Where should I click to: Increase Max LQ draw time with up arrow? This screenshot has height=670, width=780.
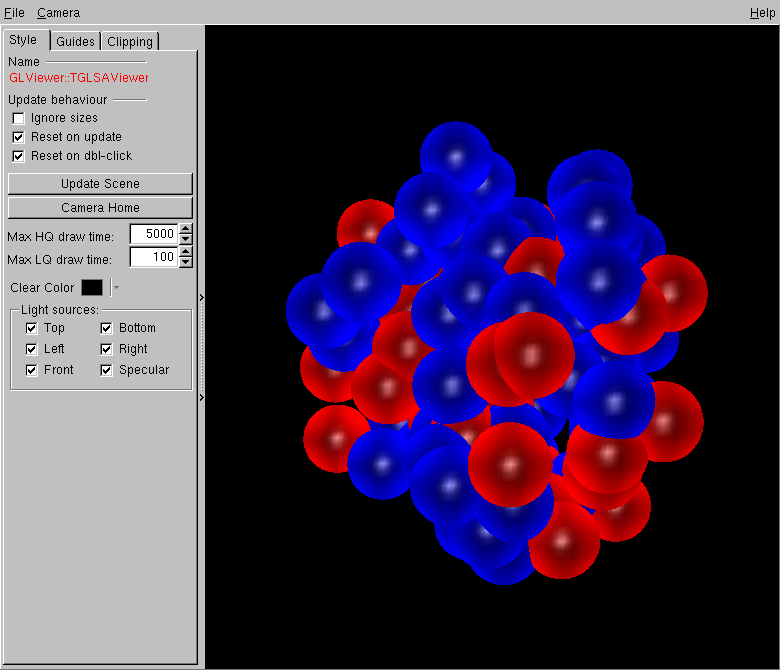(186, 252)
